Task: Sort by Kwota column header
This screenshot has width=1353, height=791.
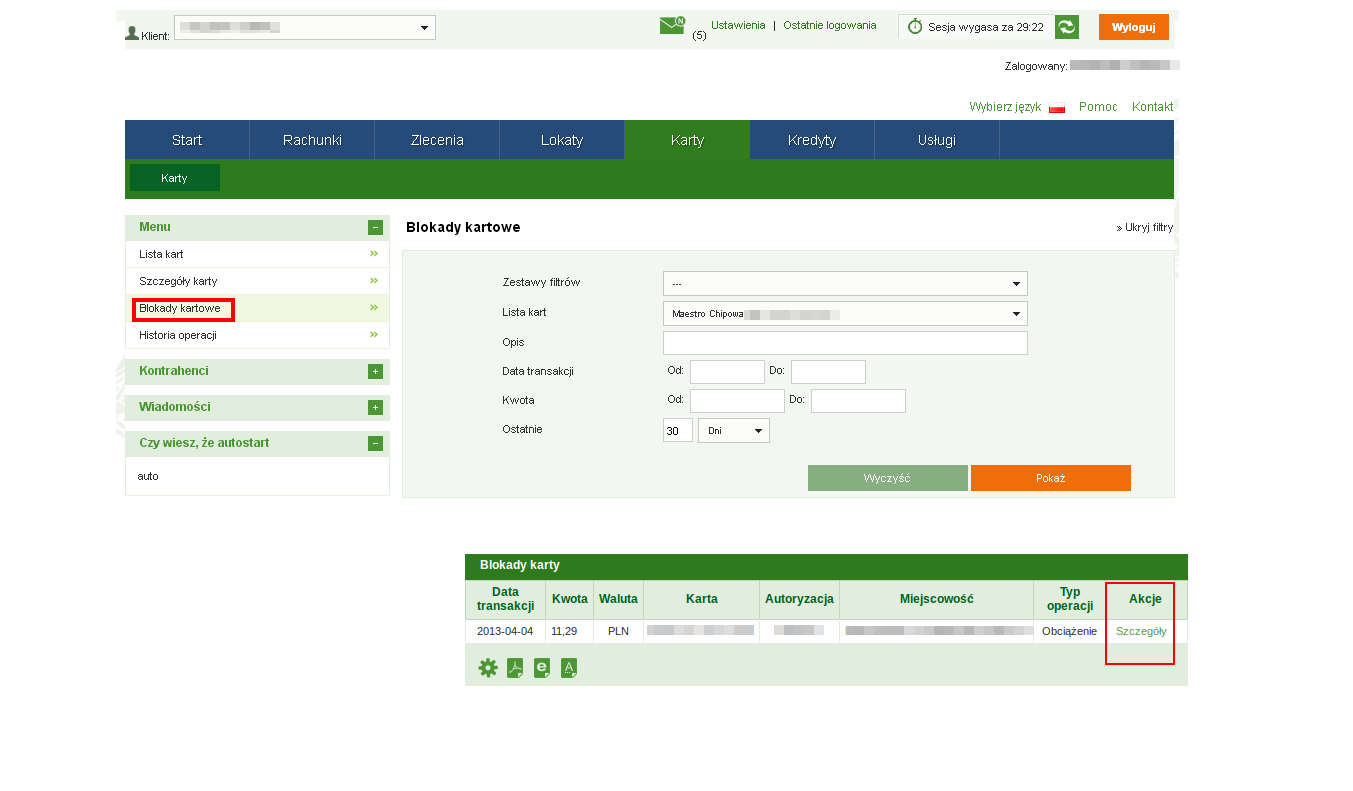Action: coord(570,599)
